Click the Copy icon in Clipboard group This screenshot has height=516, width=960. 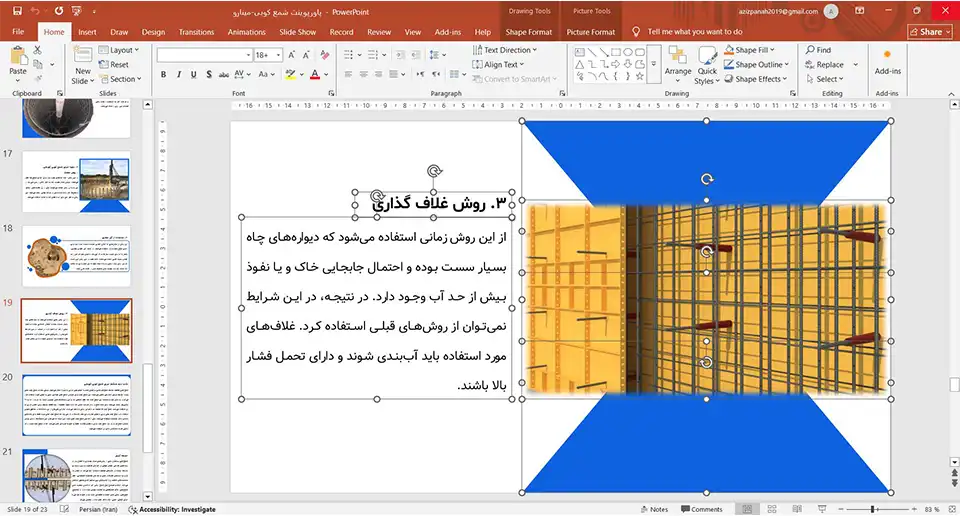(38, 64)
